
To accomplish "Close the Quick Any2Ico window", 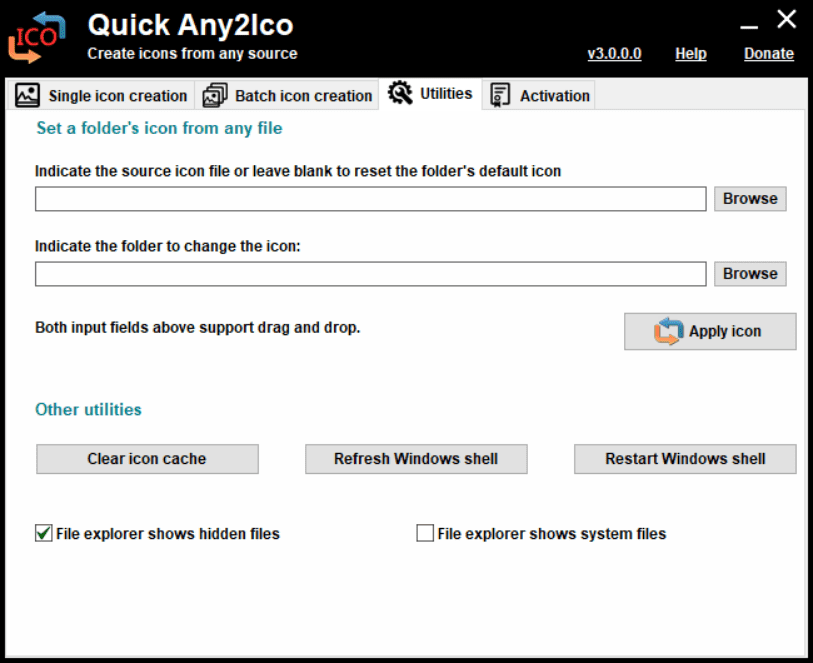I will 787,19.
